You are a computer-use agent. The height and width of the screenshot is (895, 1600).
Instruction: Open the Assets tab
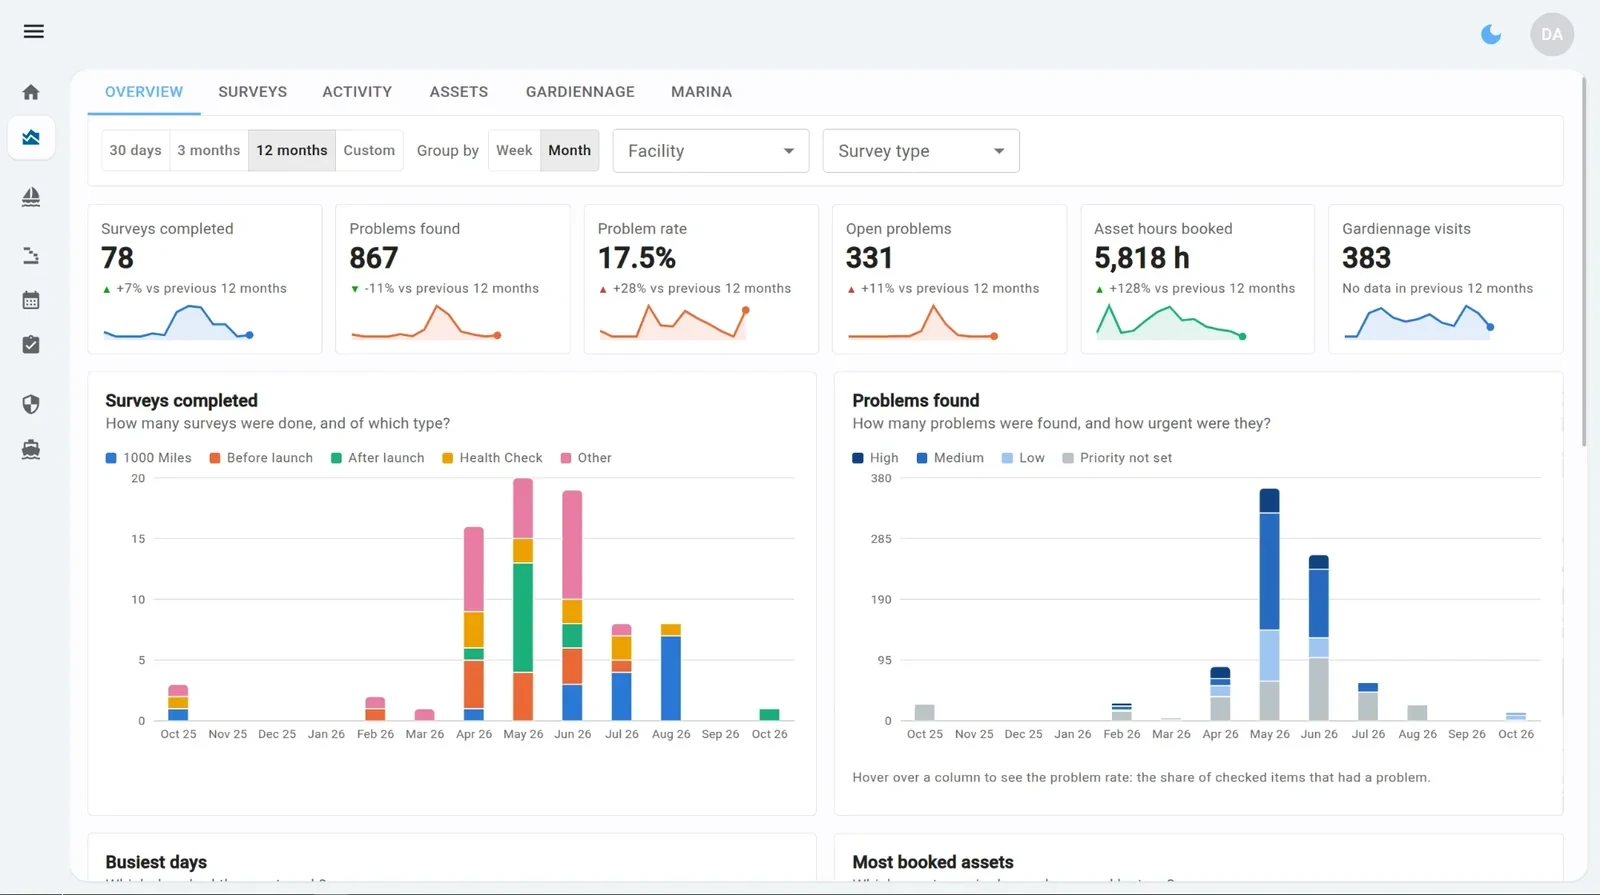click(459, 92)
